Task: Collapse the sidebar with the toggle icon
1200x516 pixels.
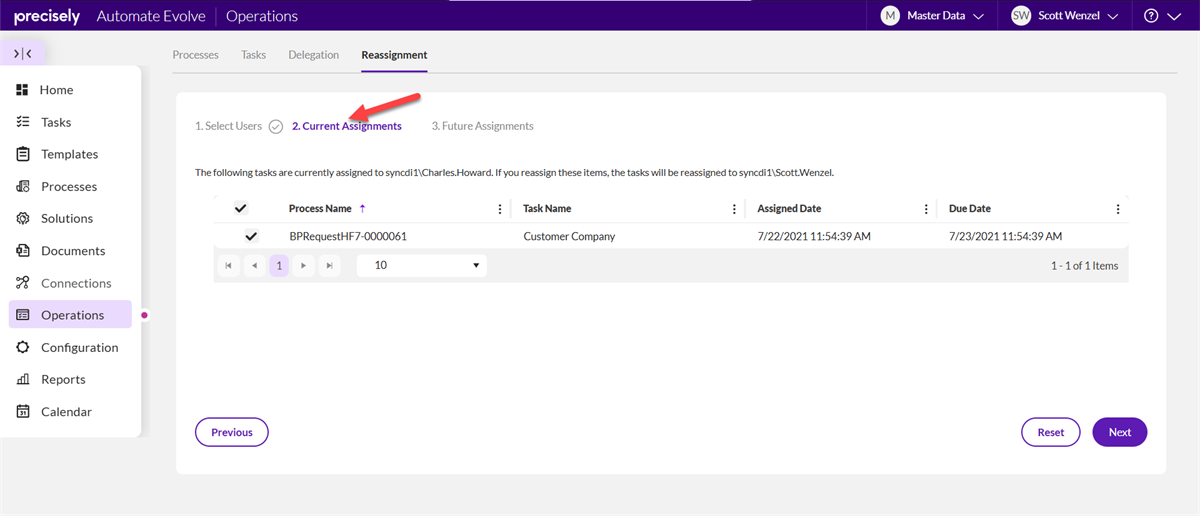Action: click(x=23, y=54)
